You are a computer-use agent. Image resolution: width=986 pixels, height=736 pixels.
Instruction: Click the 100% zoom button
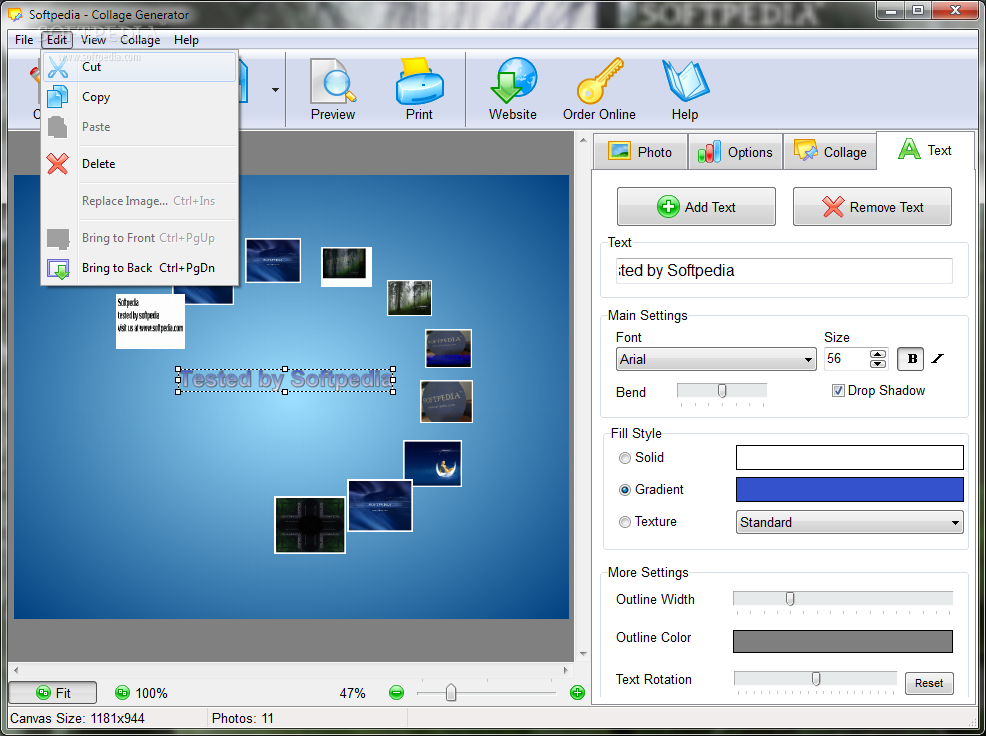pyautogui.click(x=141, y=693)
